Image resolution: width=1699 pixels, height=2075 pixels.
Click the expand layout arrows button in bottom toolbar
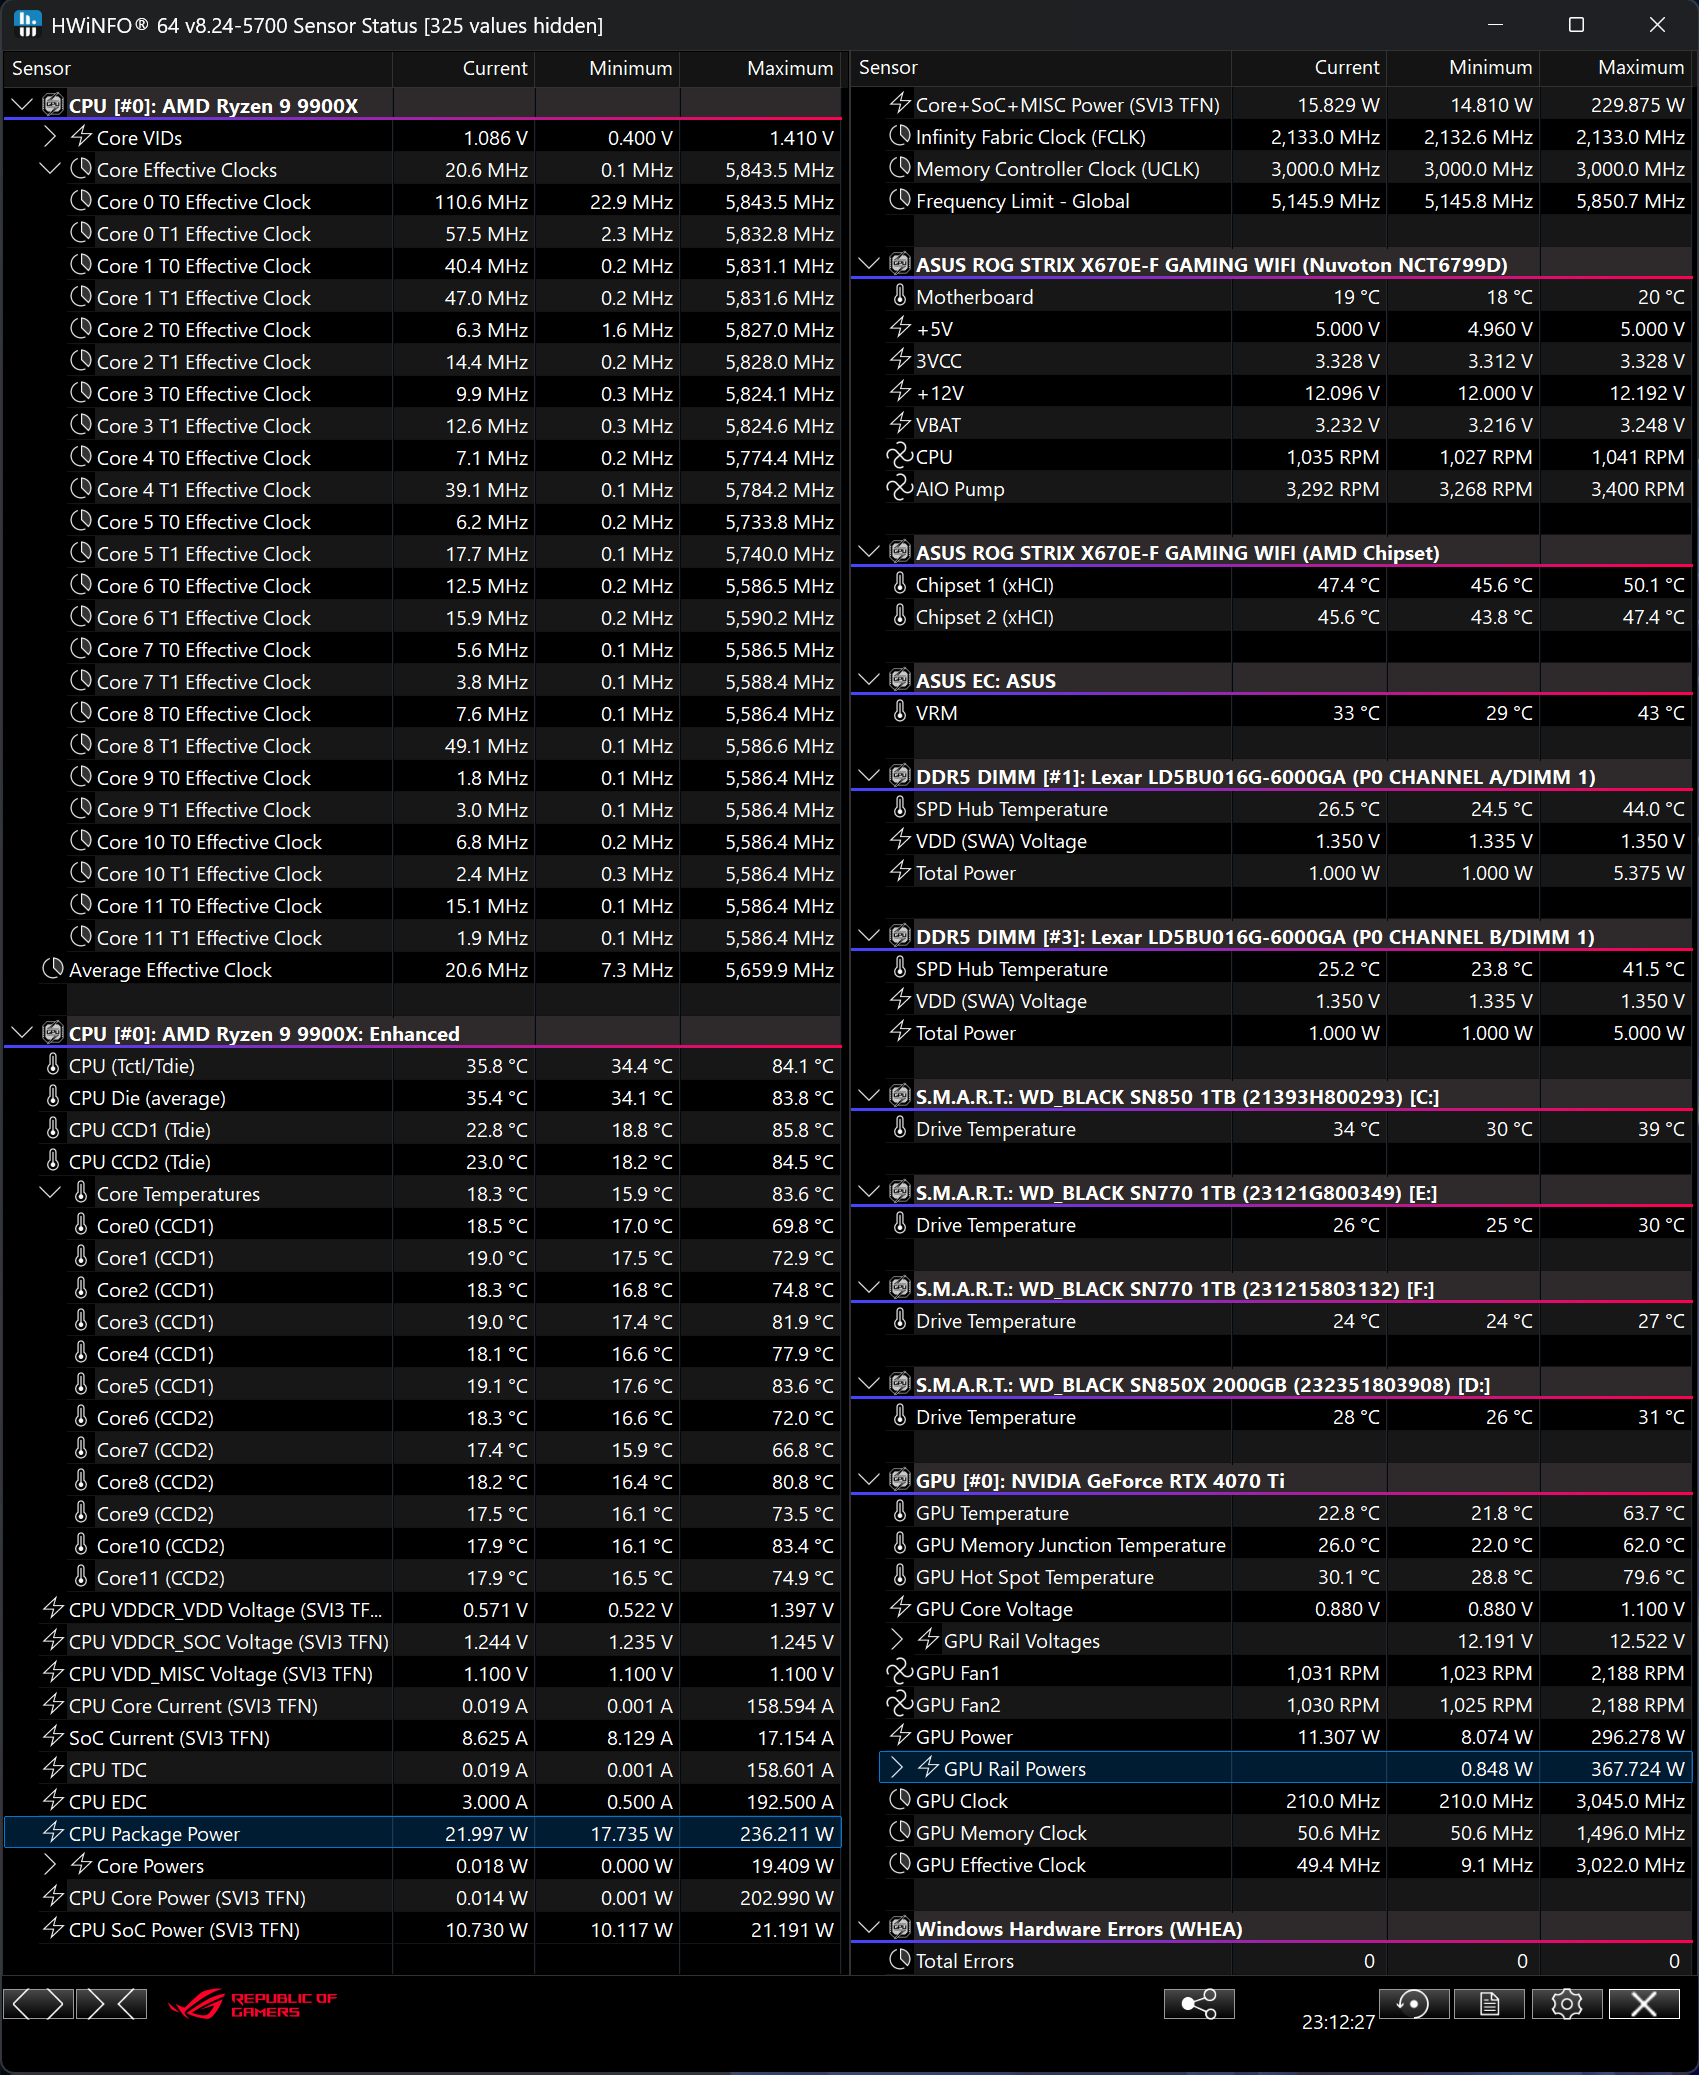click(x=38, y=2004)
